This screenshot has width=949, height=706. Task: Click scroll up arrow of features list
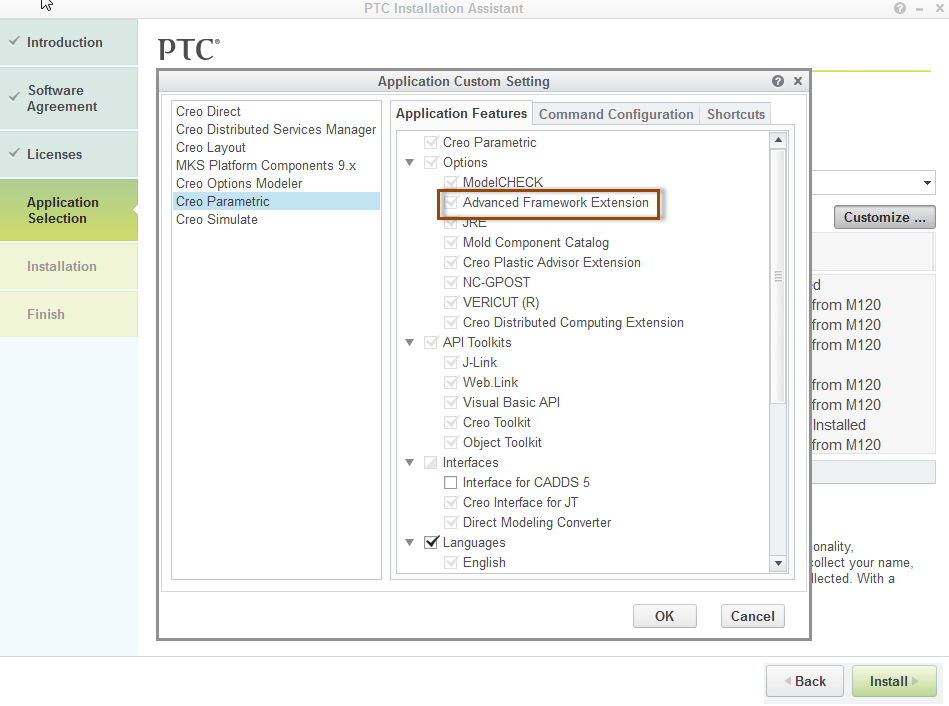point(778,140)
